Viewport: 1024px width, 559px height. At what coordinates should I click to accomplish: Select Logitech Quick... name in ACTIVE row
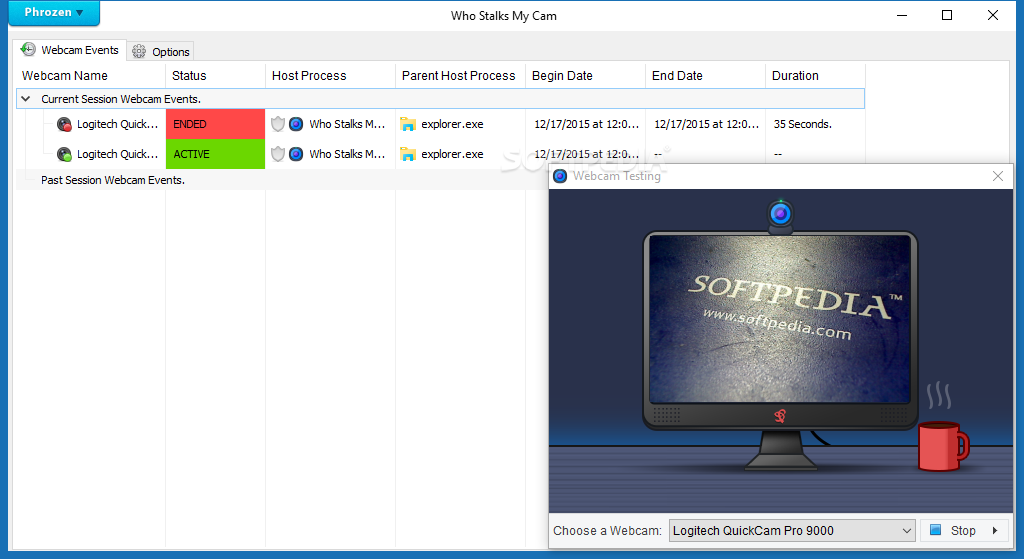pyautogui.click(x=118, y=154)
